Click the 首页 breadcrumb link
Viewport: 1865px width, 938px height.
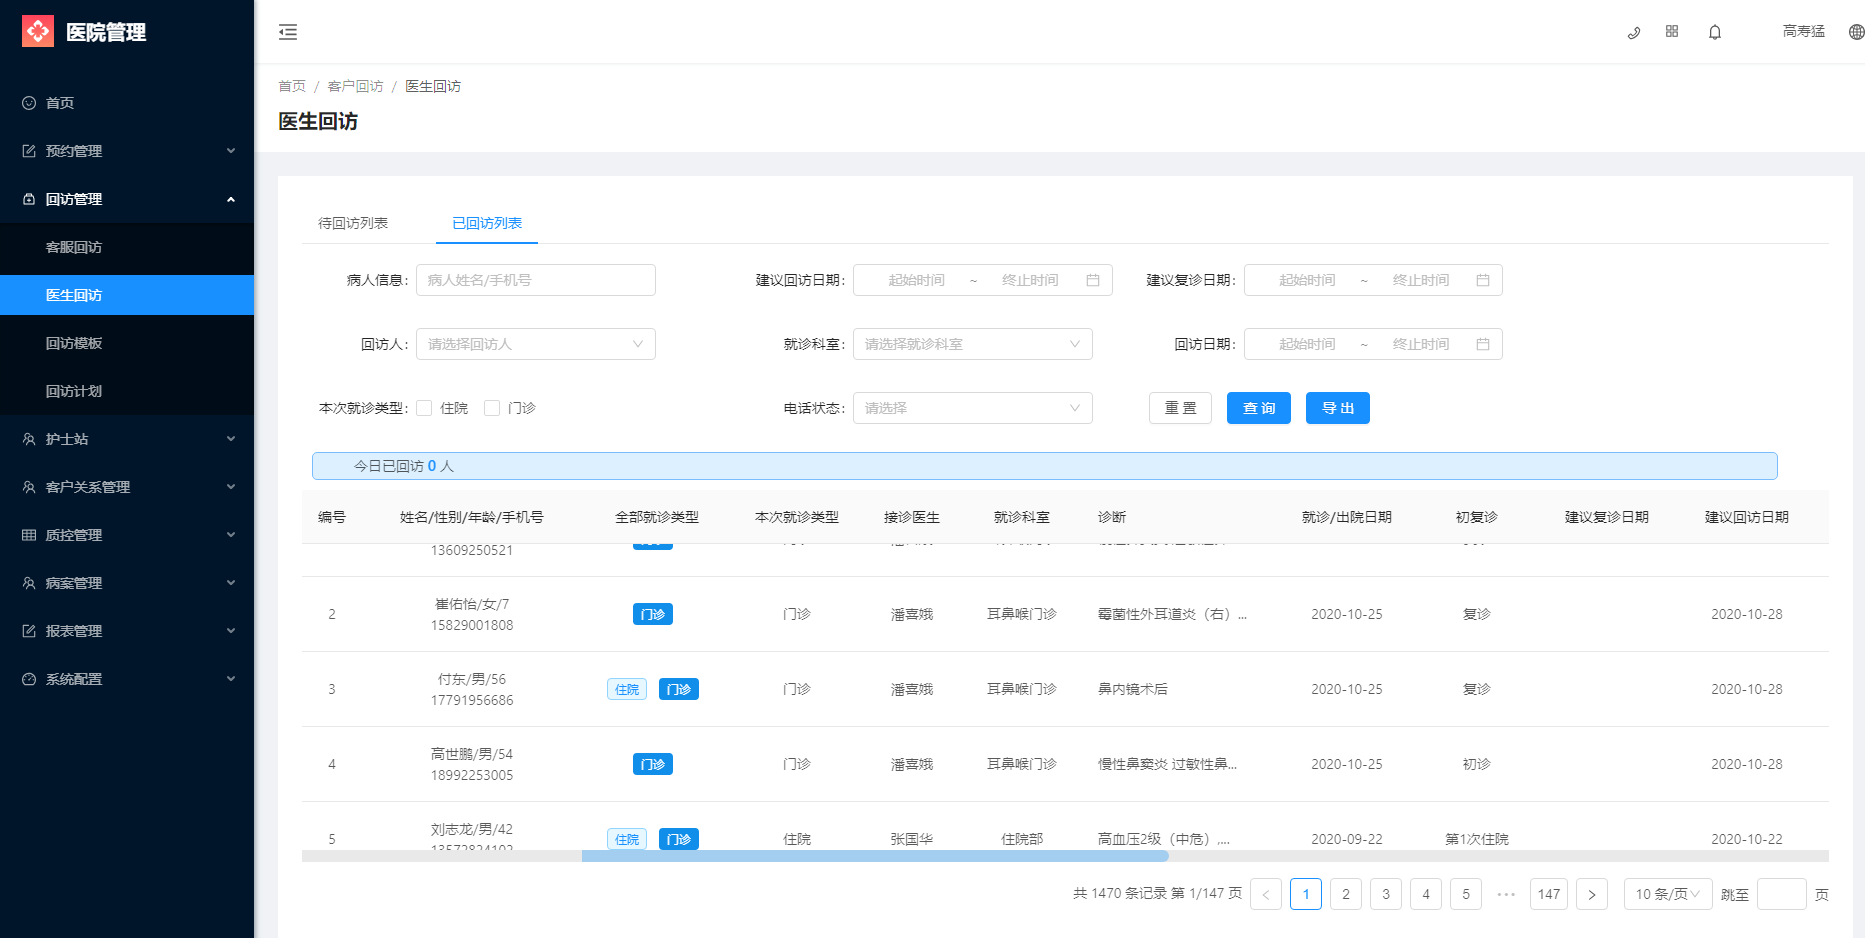[x=292, y=86]
